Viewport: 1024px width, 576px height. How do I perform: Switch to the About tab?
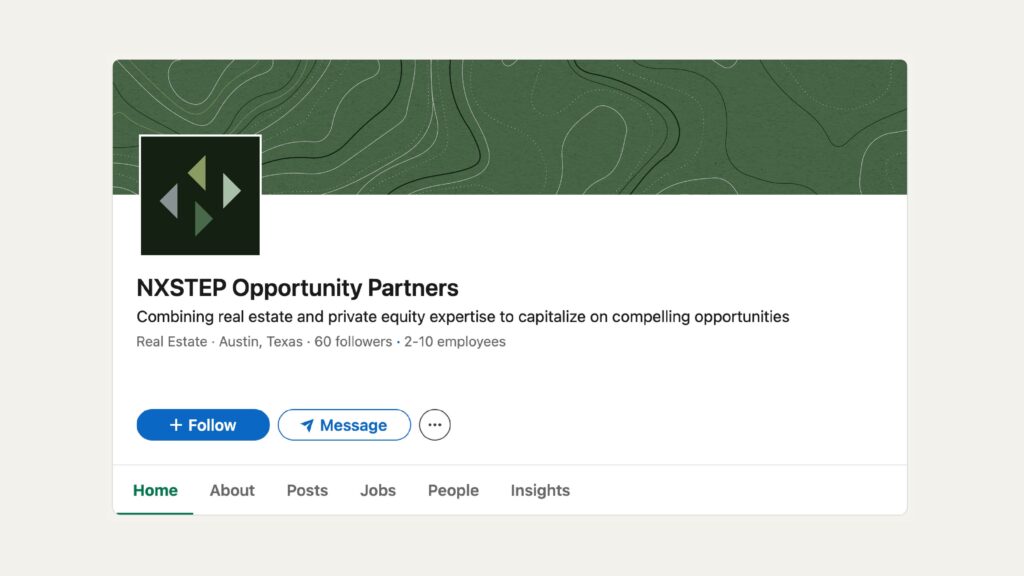[x=232, y=490]
